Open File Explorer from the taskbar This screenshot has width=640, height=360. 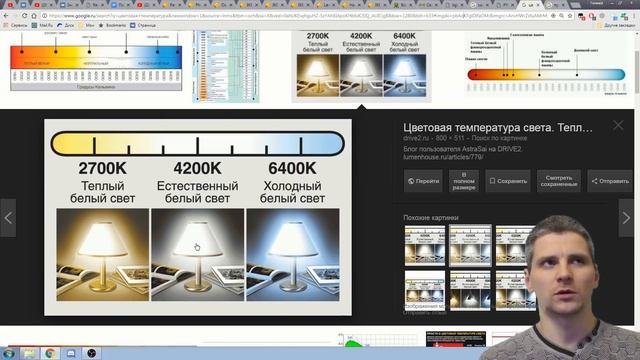click(x=29, y=353)
